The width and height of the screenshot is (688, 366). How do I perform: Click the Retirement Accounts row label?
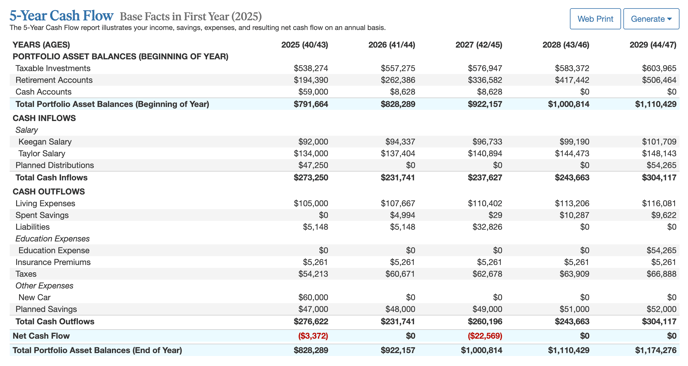point(54,80)
